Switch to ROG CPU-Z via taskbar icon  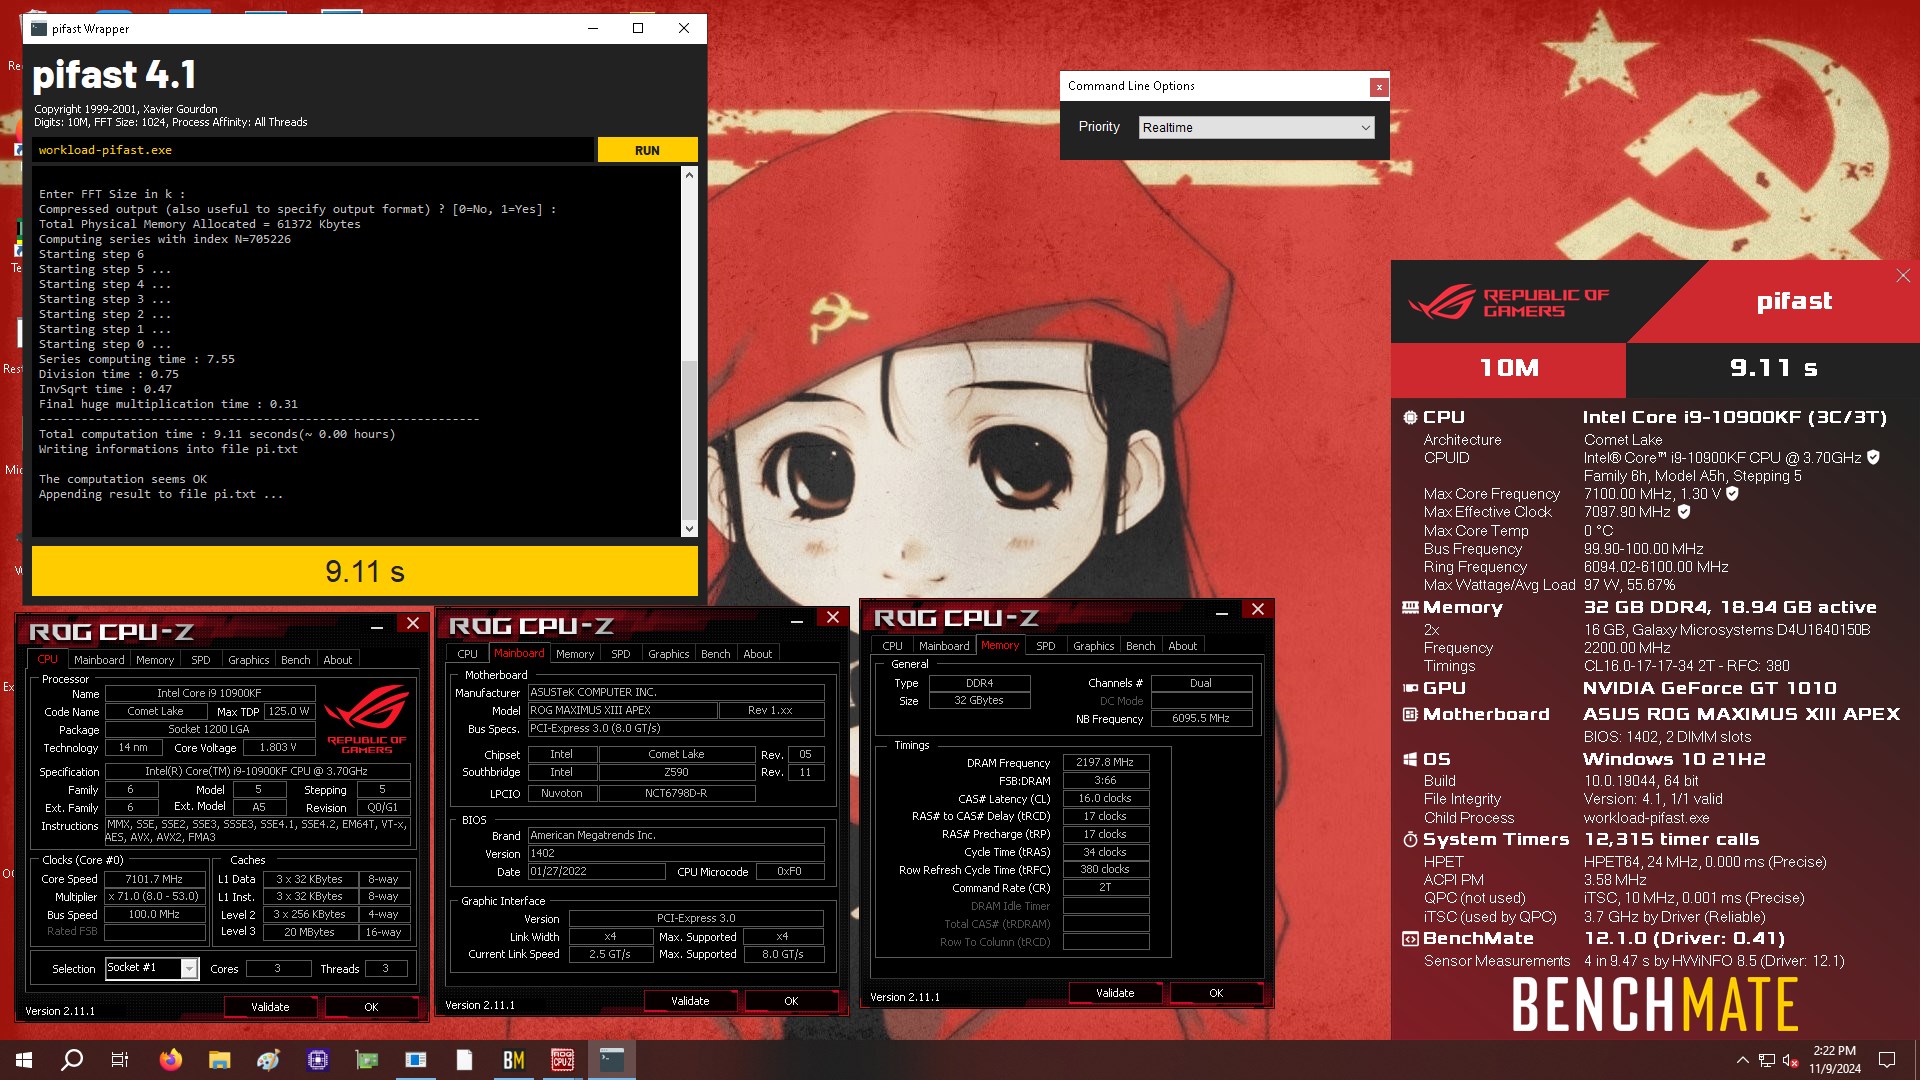[563, 1060]
